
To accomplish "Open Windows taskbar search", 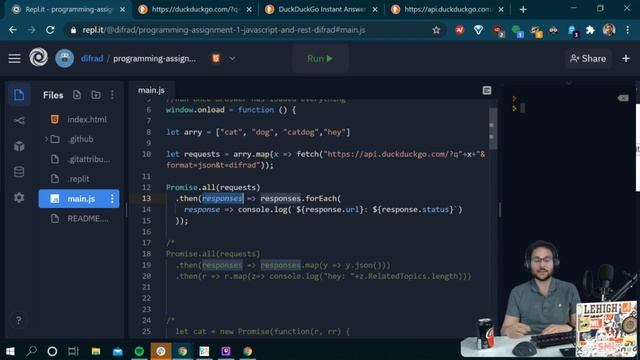I will 31,351.
